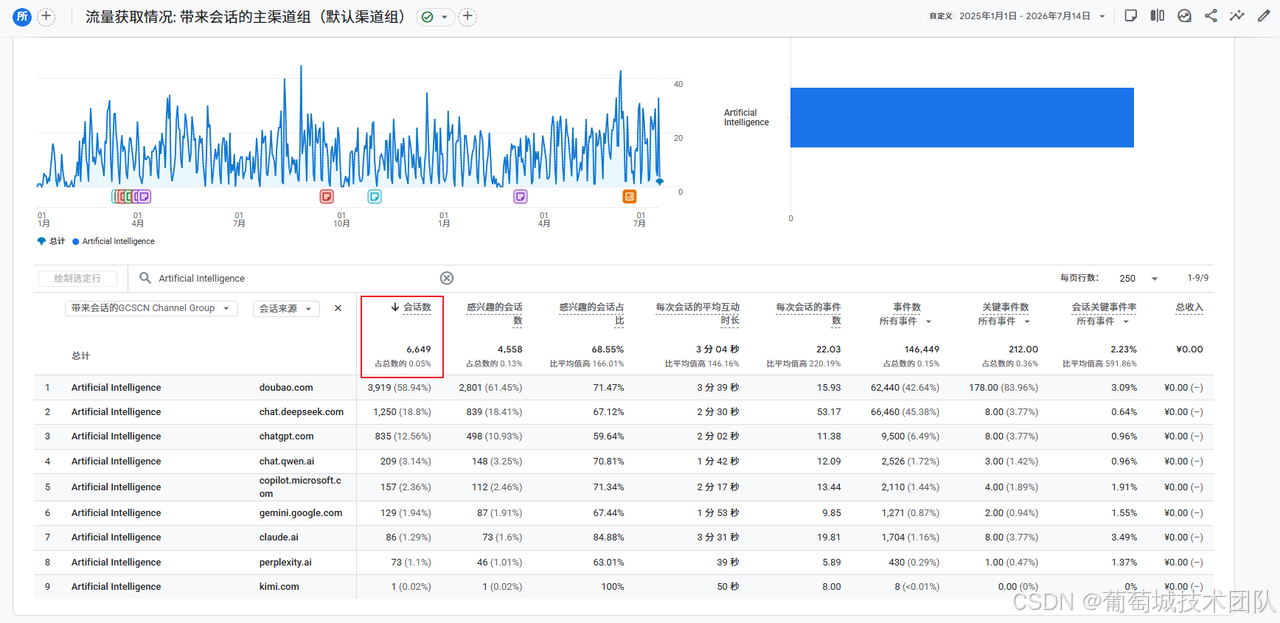Open '所有事件' dropdown under 关键事件数 column
Screen dimensions: 1280x623
click(1003, 322)
